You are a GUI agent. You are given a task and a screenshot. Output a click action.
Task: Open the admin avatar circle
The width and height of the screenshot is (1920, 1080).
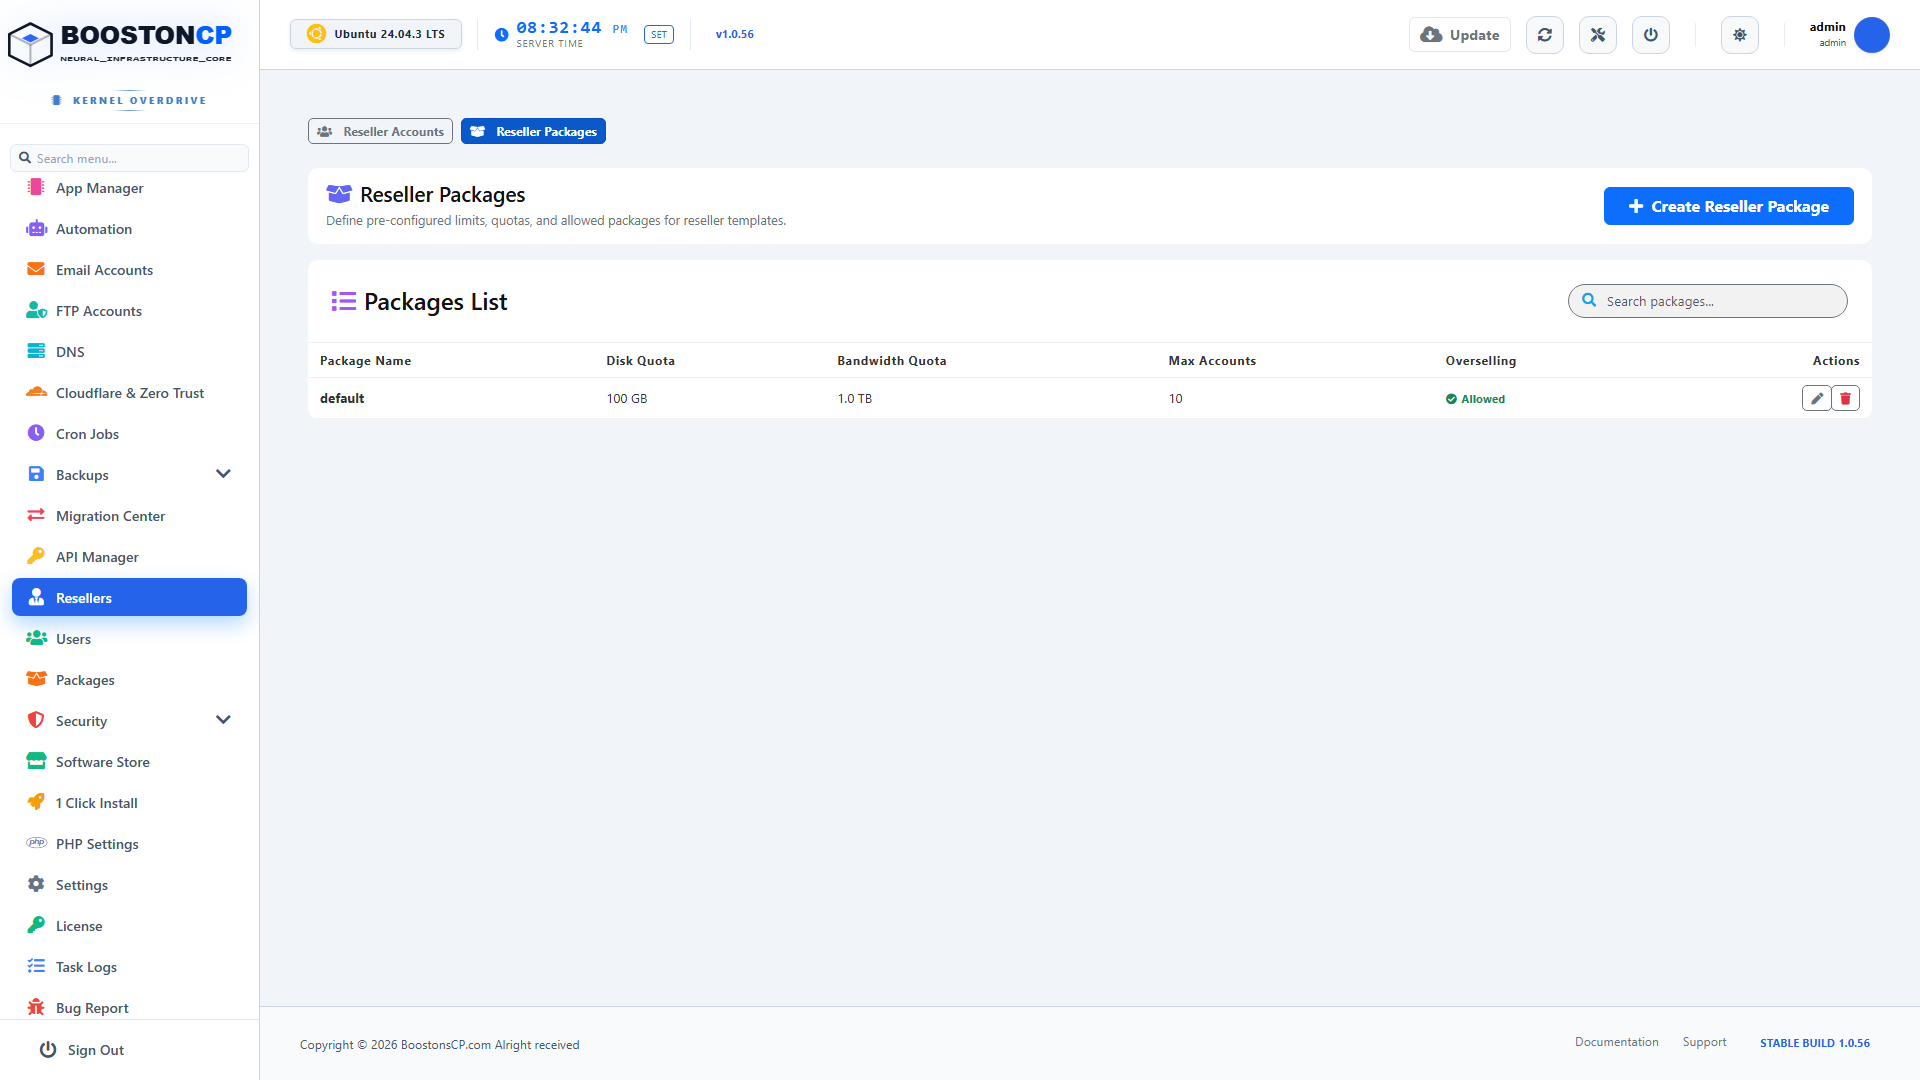1872,35
